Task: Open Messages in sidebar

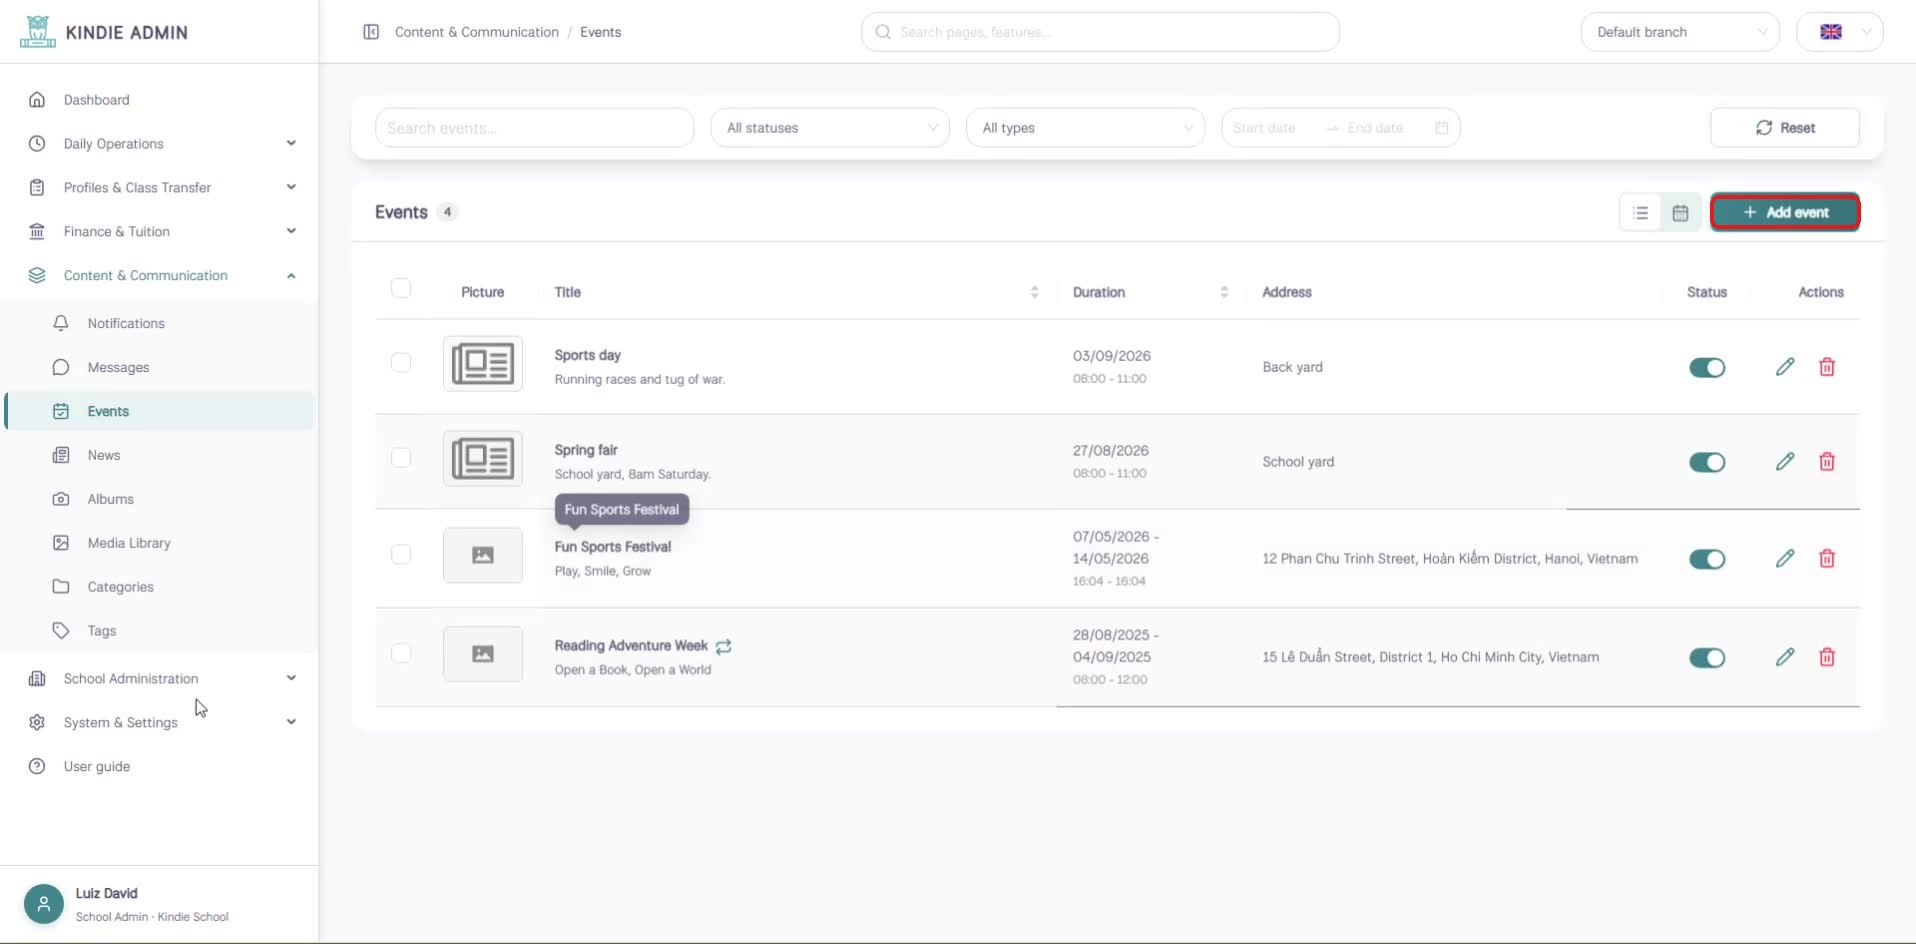Action: pos(160,367)
